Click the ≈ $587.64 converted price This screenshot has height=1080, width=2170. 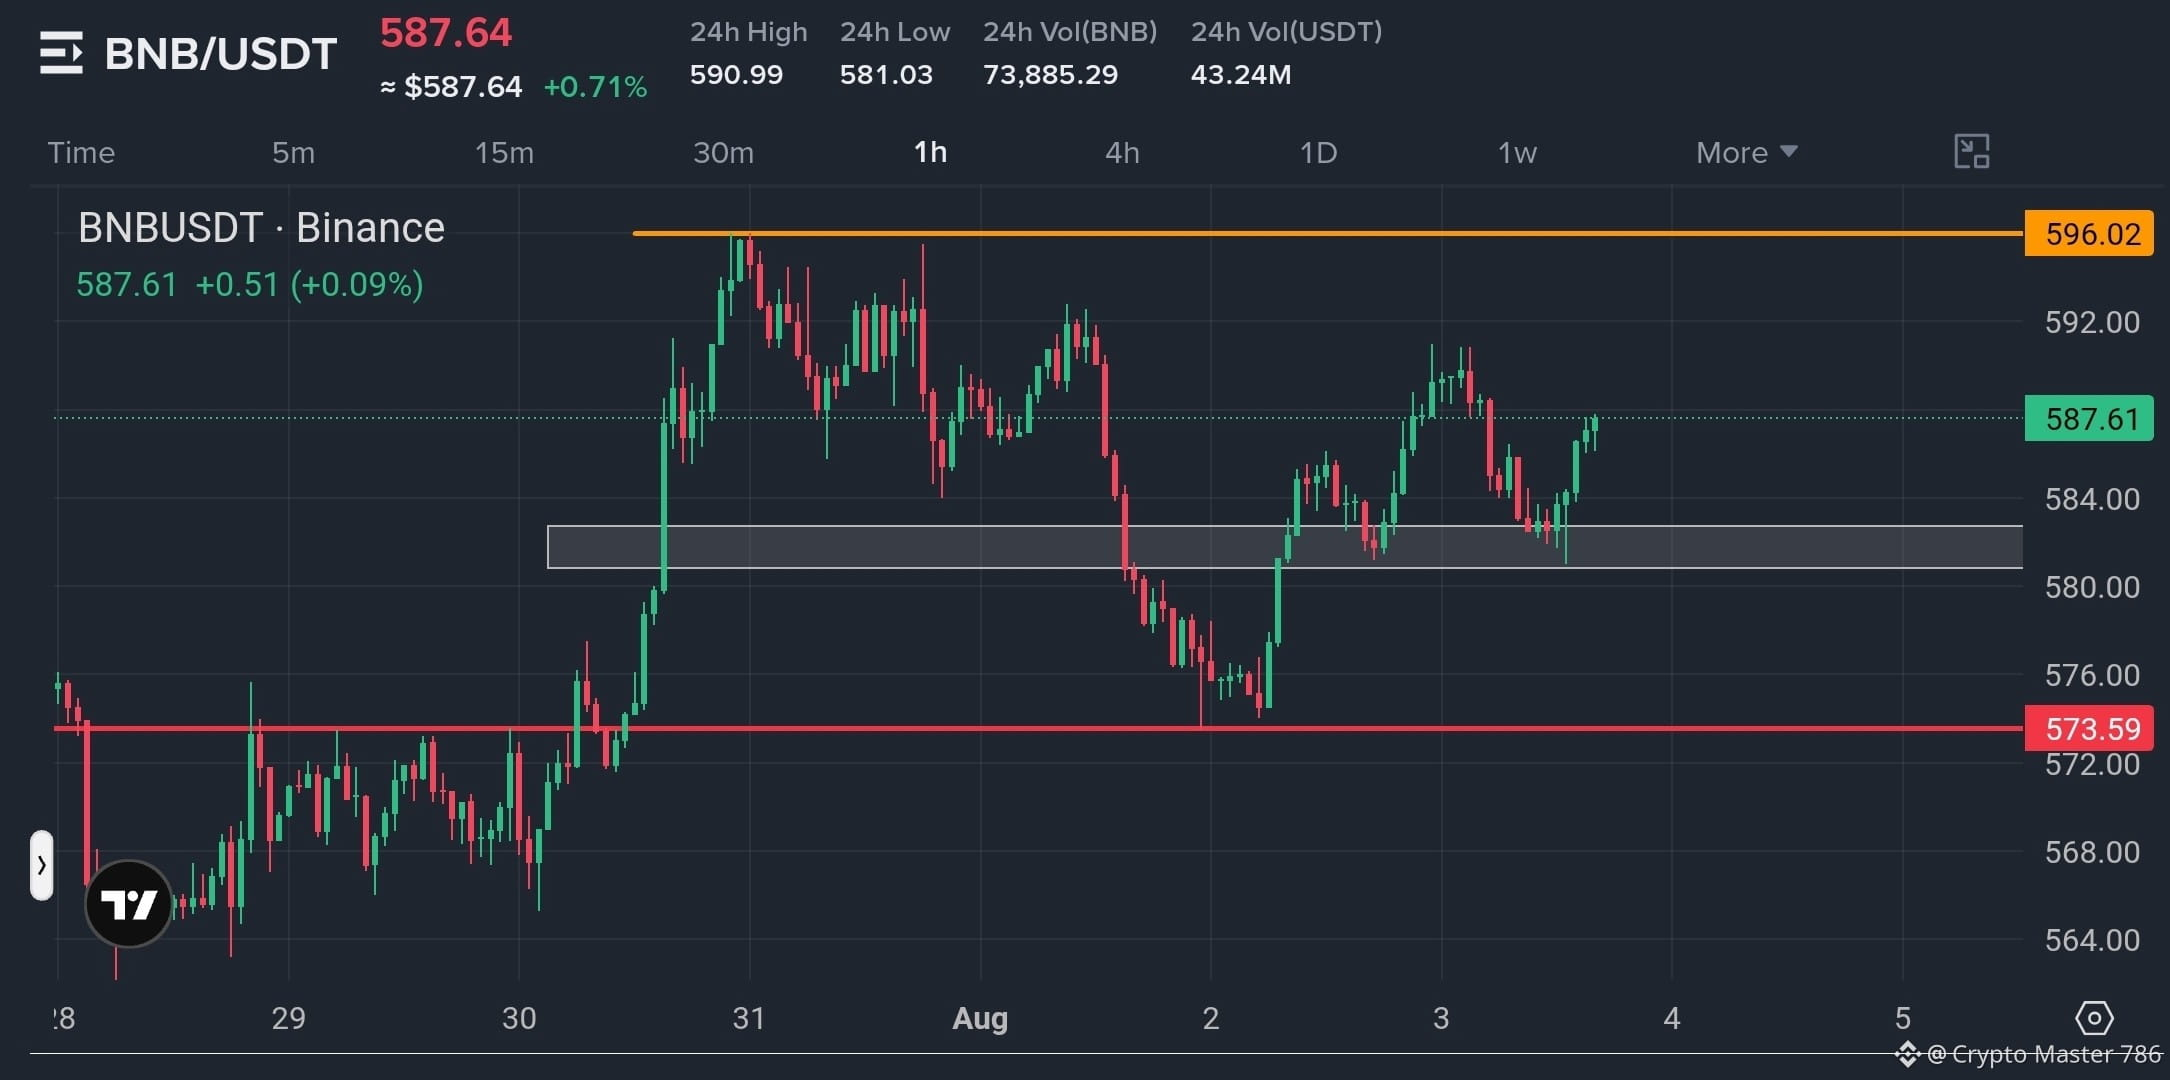point(451,87)
